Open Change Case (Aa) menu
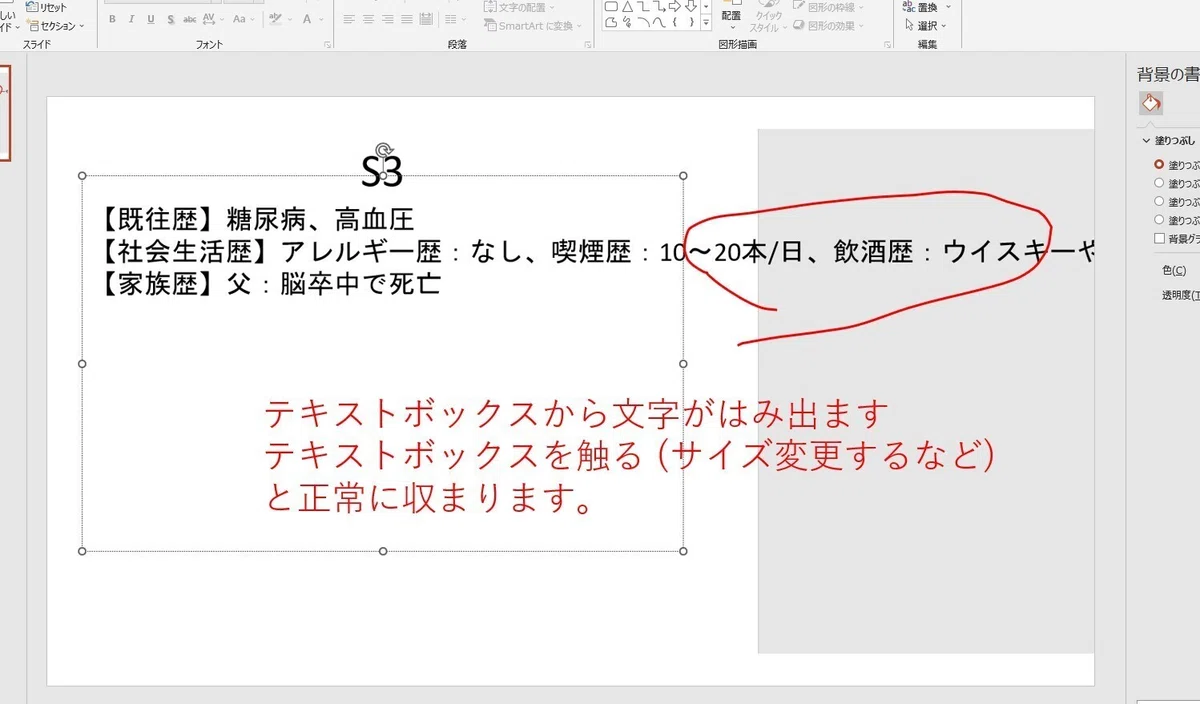The image size is (1200, 704). click(243, 19)
